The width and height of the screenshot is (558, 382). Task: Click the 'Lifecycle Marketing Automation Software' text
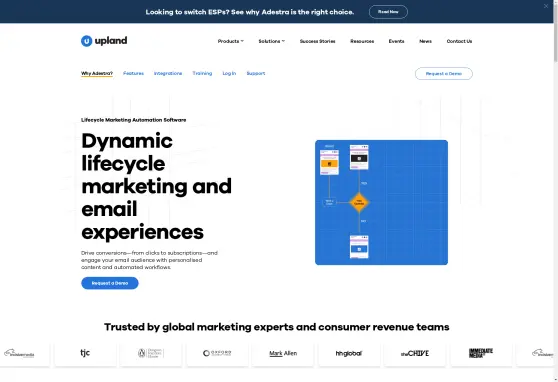(x=133, y=120)
